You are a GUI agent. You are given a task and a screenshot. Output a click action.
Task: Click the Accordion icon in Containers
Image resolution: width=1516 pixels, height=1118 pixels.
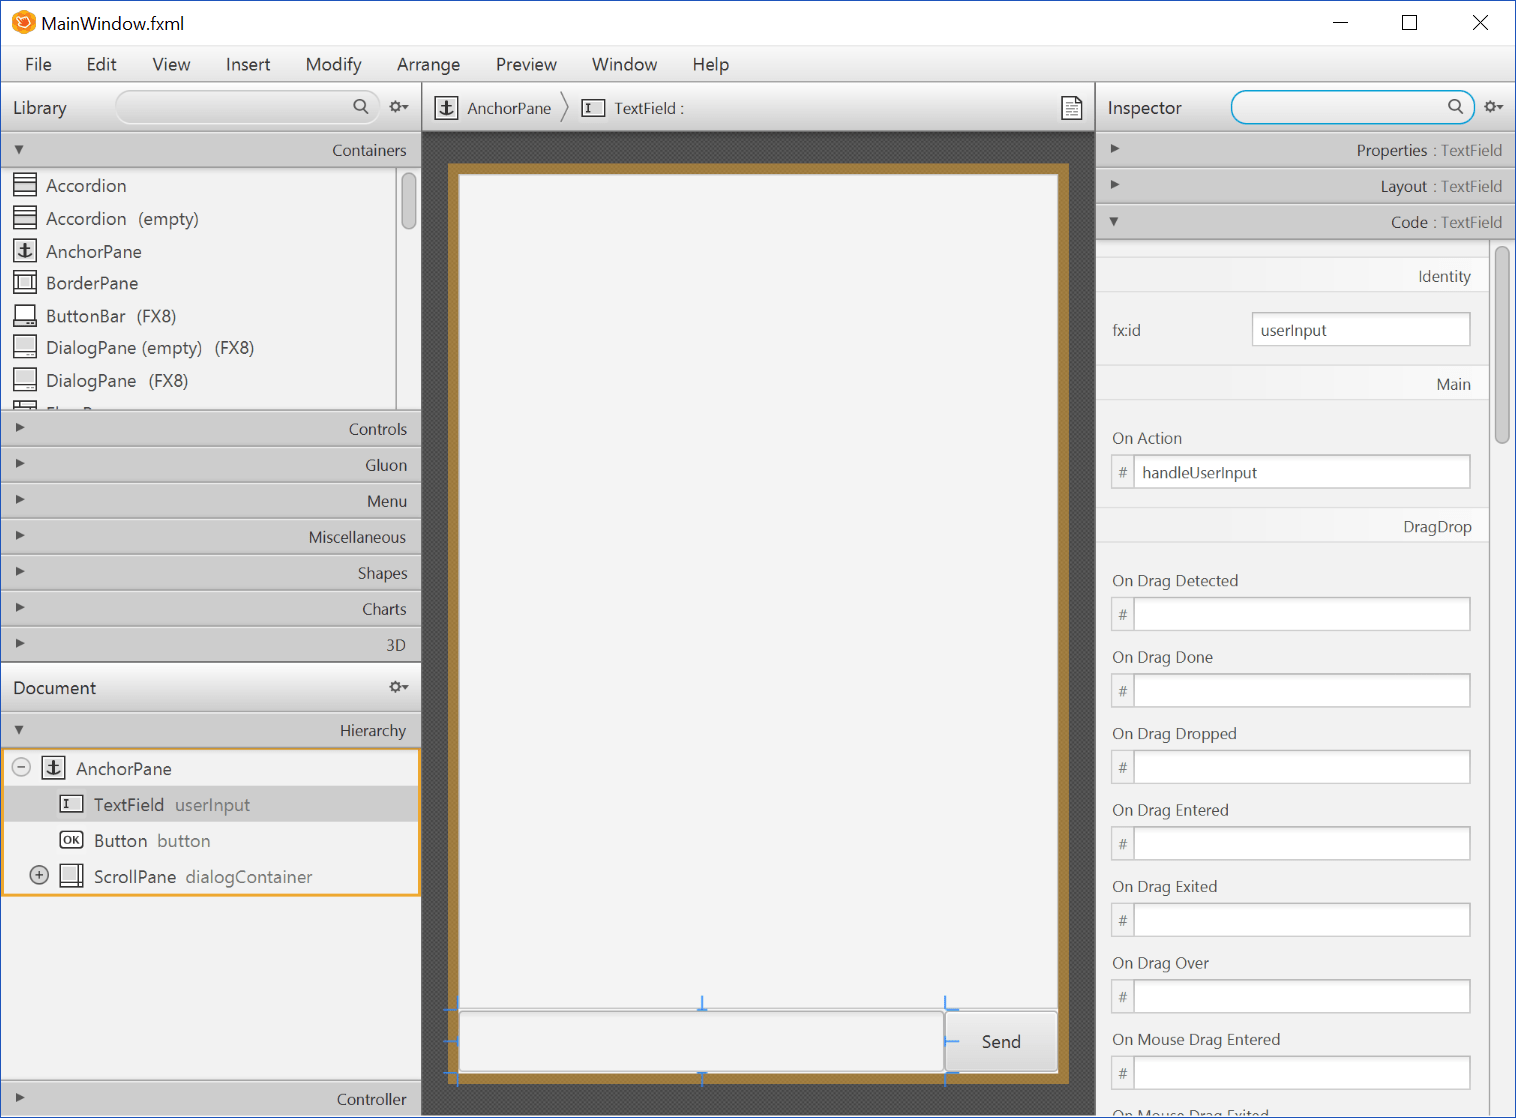point(25,184)
